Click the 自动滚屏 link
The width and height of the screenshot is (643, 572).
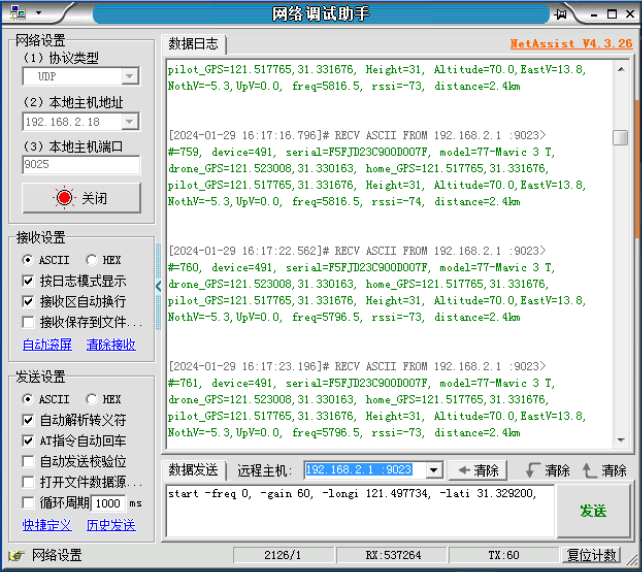click(x=47, y=344)
